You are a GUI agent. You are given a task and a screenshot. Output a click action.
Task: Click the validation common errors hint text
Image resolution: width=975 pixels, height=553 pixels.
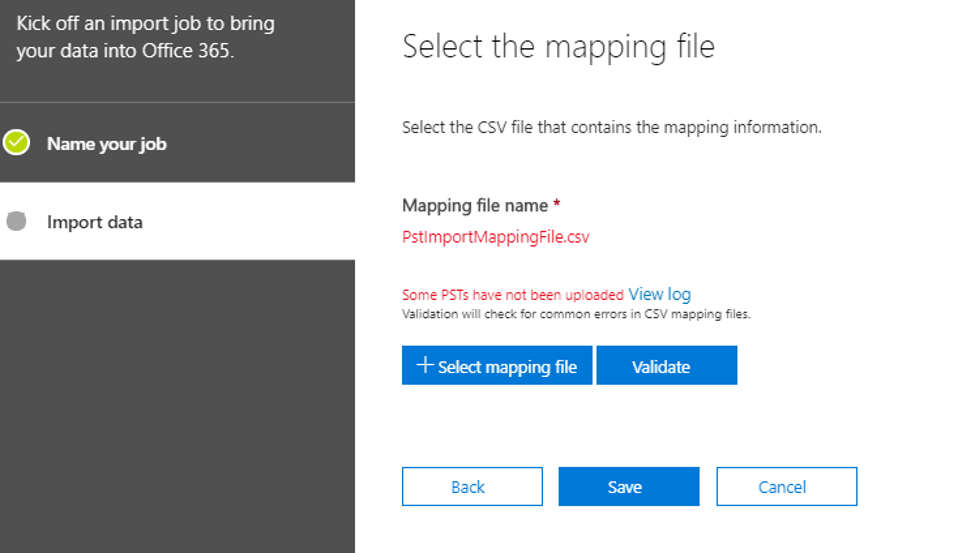(x=576, y=314)
